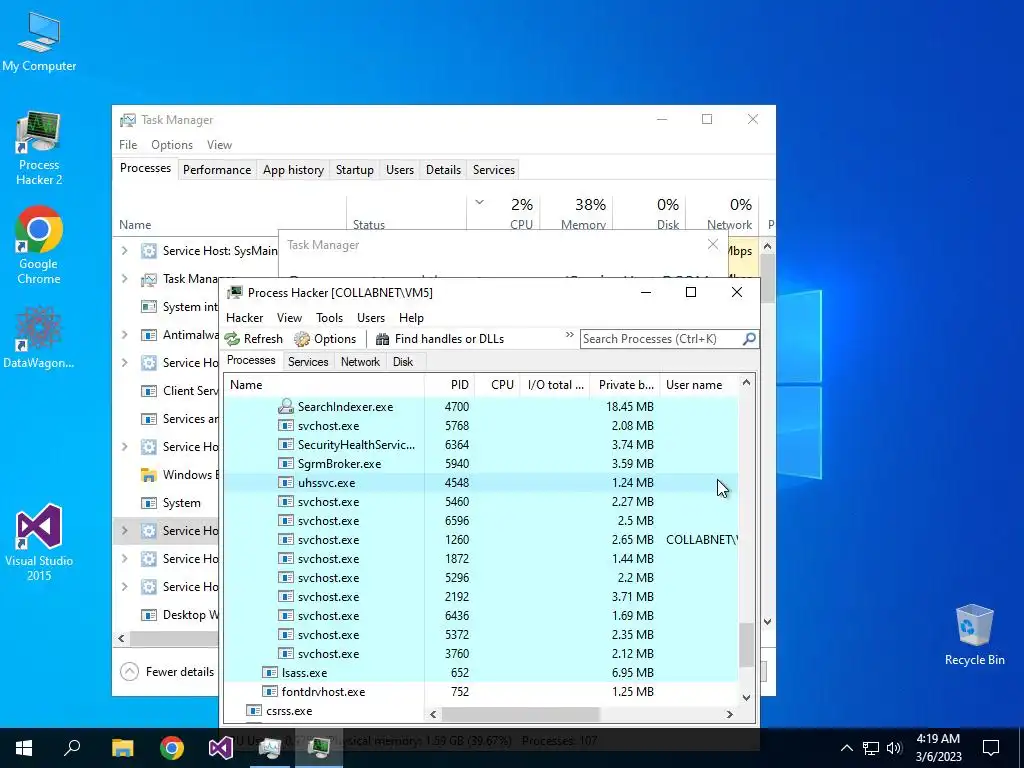Expand the Antimalware row in Task Manager
This screenshot has width=1024, height=768.
pos(125,334)
